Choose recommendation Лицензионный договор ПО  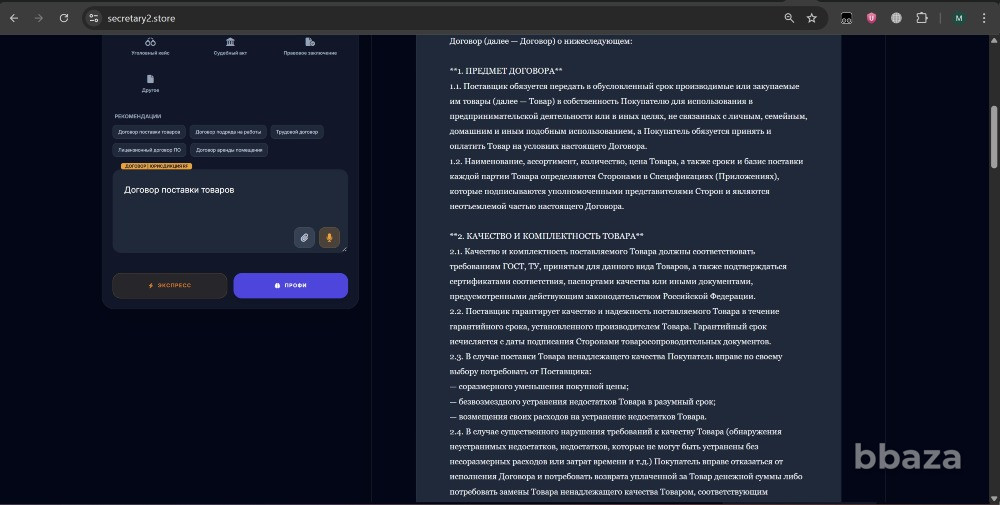click(149, 150)
